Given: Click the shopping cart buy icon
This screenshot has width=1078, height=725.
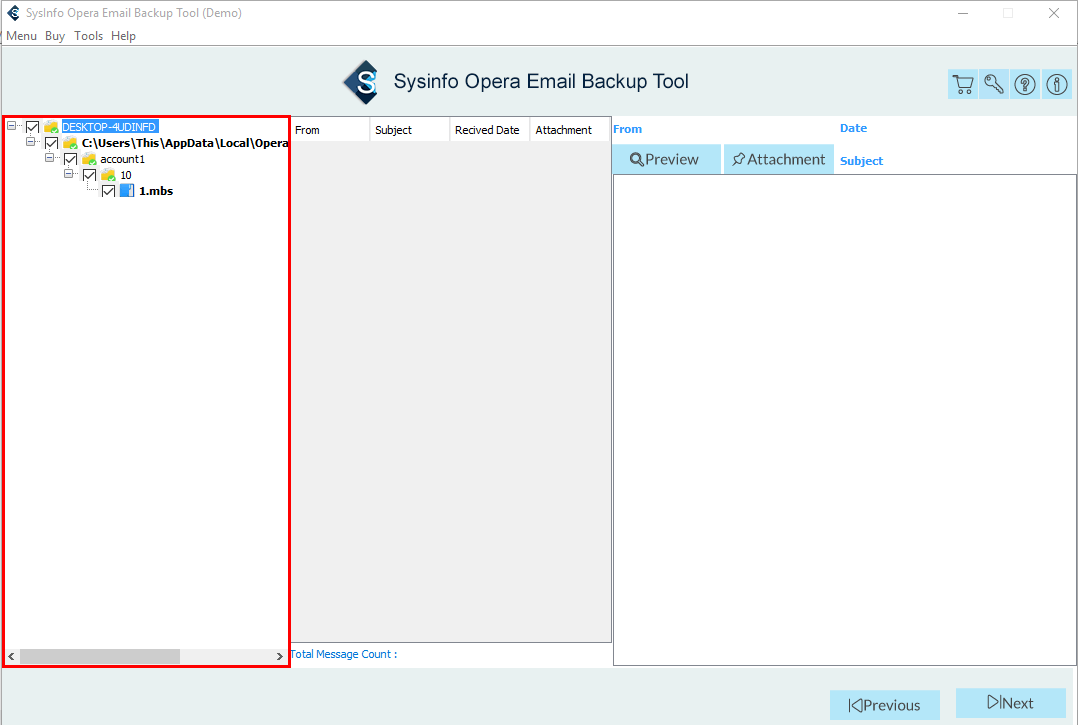Looking at the screenshot, I should [x=963, y=85].
